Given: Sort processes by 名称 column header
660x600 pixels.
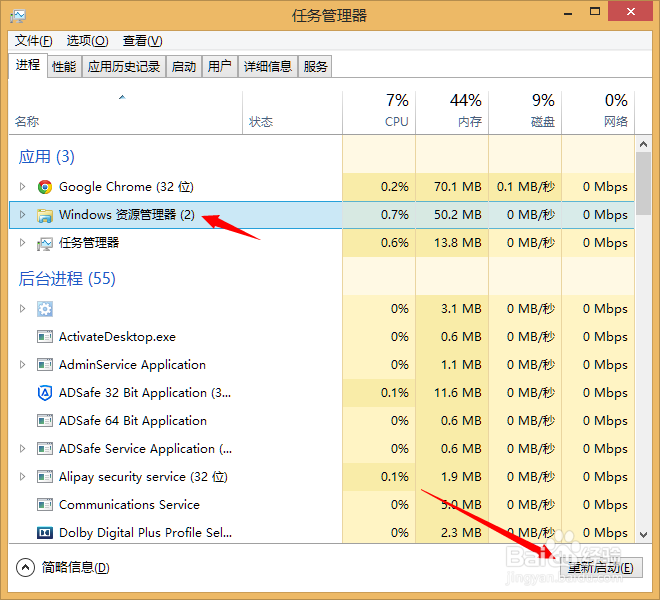Looking at the screenshot, I should [125, 113].
